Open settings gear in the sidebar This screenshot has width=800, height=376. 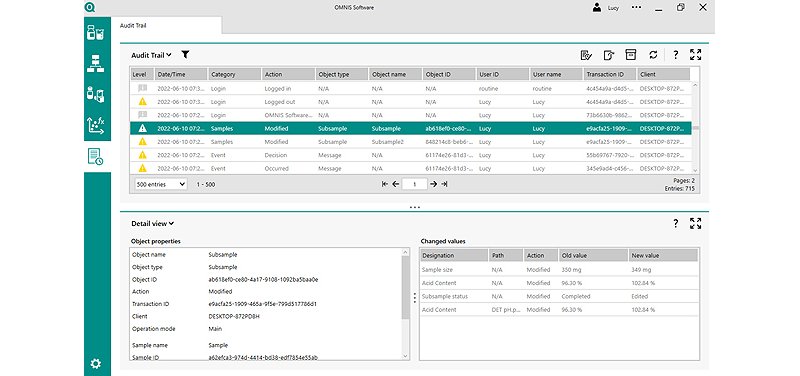click(x=95, y=363)
